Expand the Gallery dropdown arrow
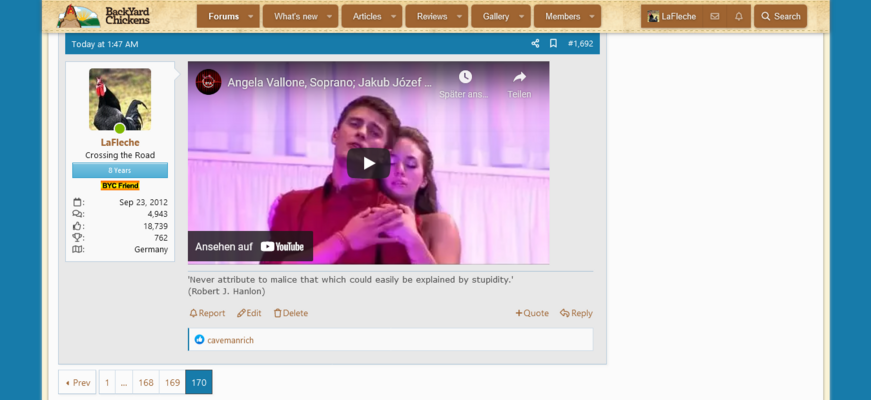The width and height of the screenshot is (871, 400). [x=521, y=17]
